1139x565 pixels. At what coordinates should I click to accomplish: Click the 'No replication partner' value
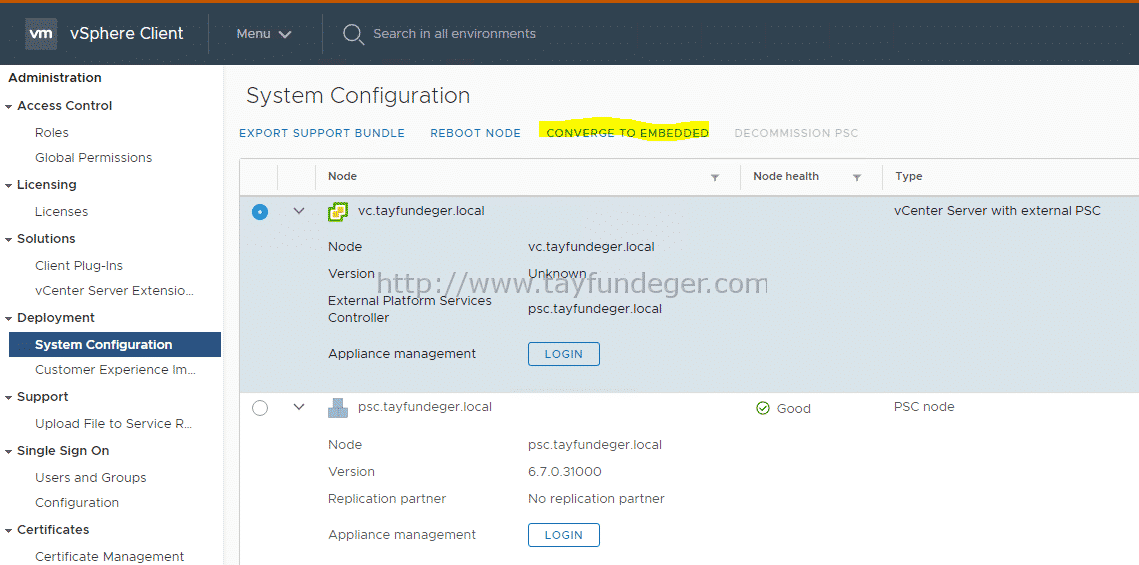[x=596, y=498]
